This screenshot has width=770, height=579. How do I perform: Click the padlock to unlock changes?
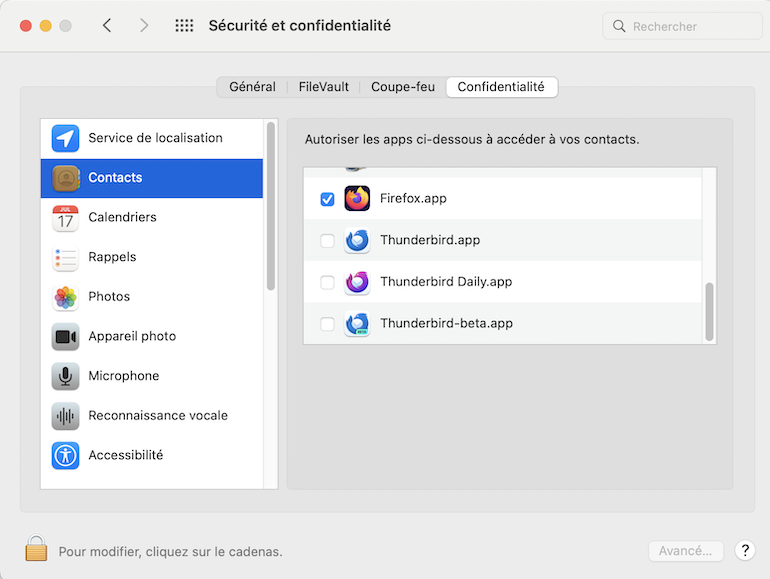pyautogui.click(x=36, y=549)
